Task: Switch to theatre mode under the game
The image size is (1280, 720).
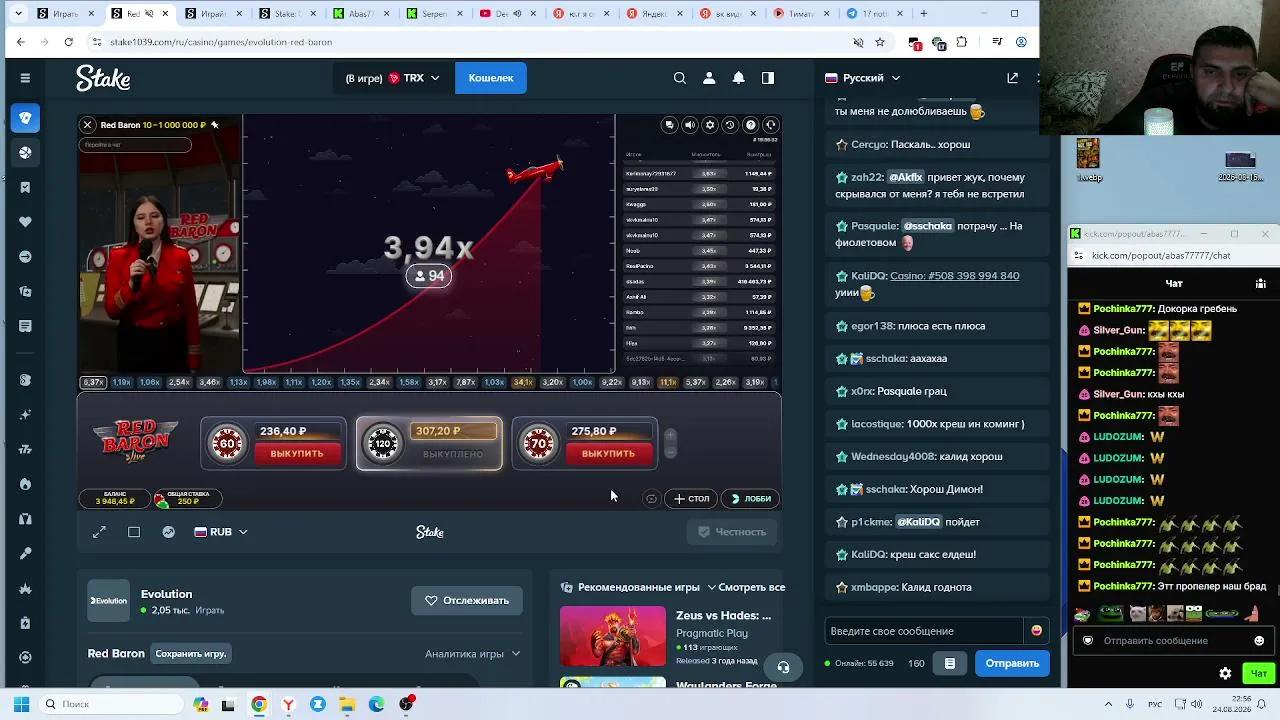Action: tap(134, 532)
